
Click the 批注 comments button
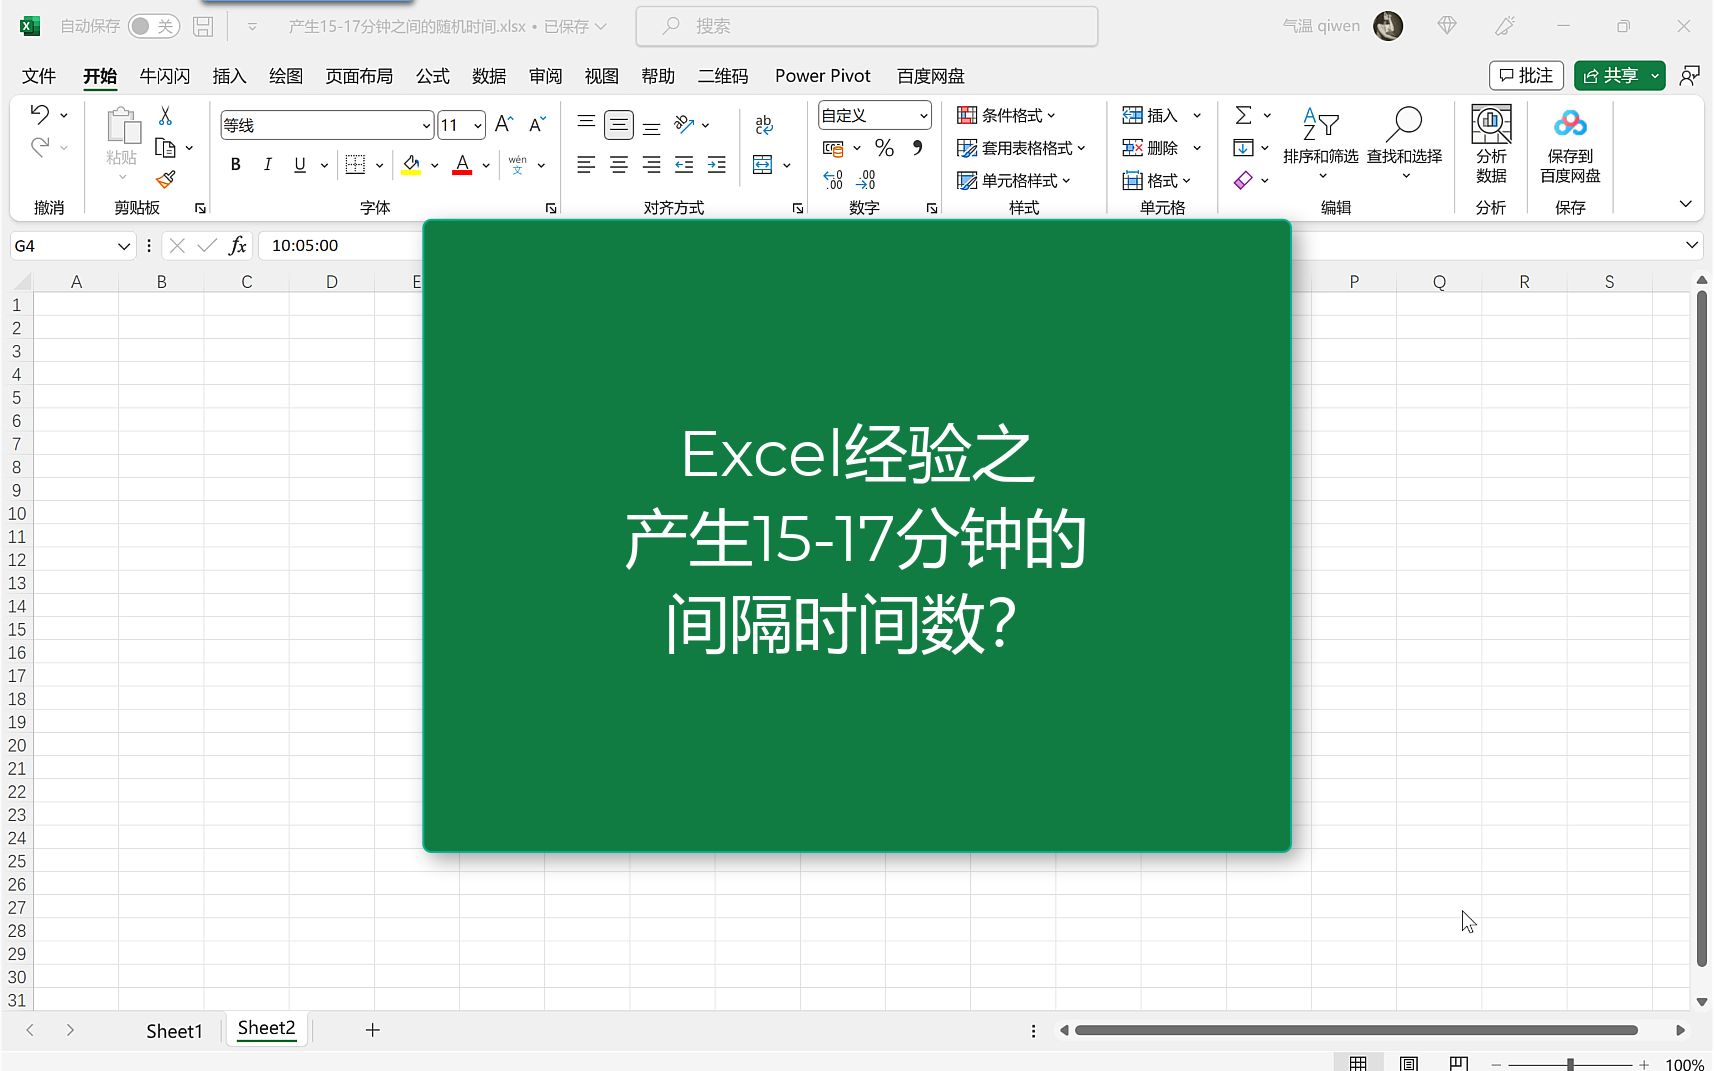pyautogui.click(x=1527, y=75)
